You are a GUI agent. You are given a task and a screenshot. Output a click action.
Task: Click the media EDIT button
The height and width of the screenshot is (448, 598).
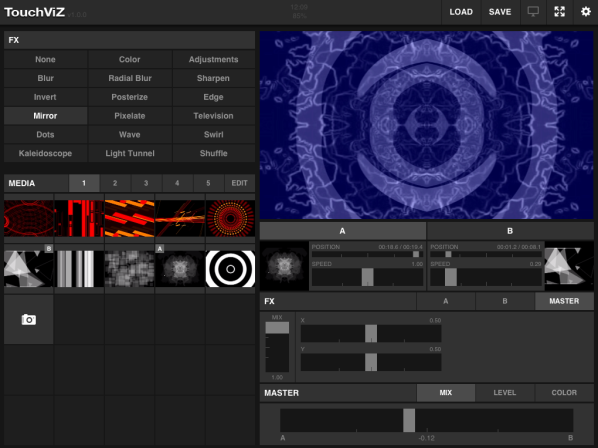[x=240, y=183]
